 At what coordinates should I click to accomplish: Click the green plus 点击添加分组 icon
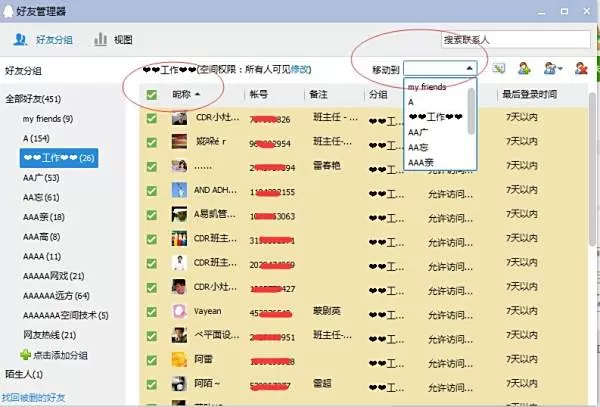[25, 355]
